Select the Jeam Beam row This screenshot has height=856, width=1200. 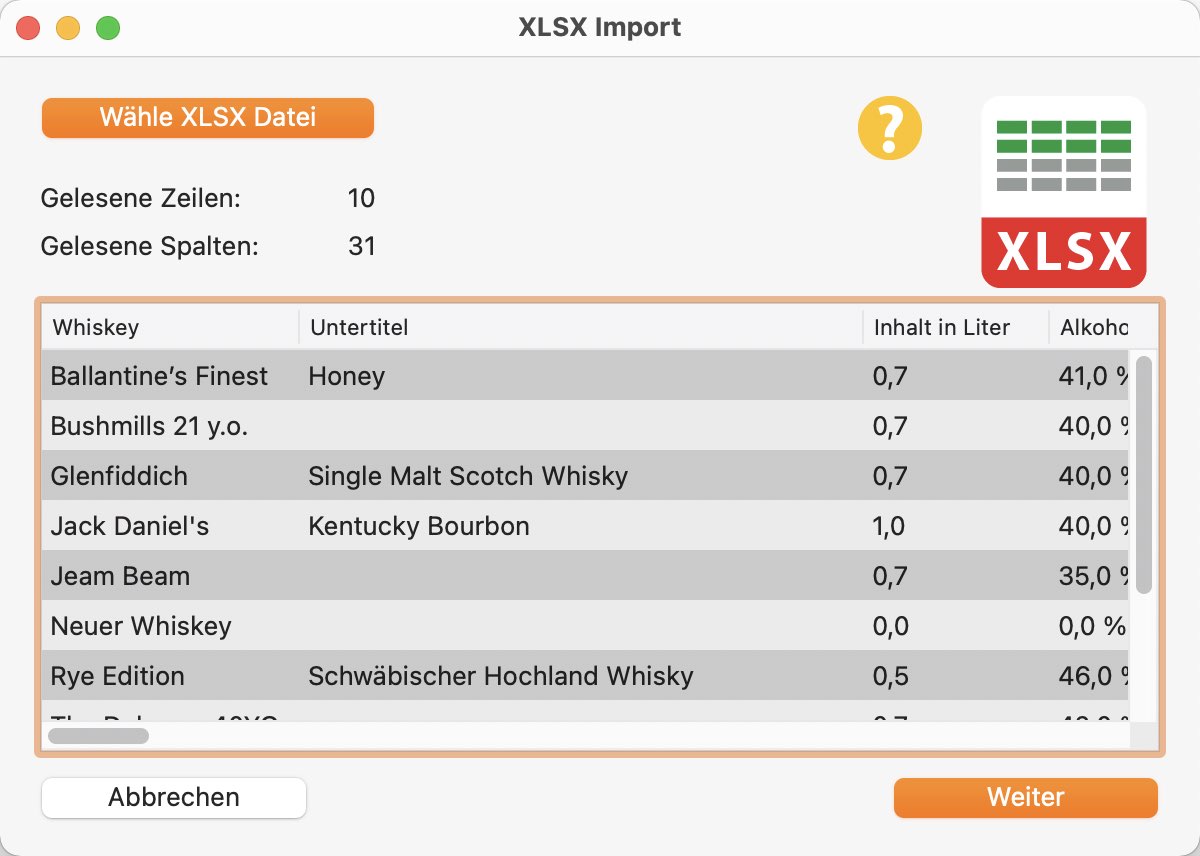[x=586, y=576]
